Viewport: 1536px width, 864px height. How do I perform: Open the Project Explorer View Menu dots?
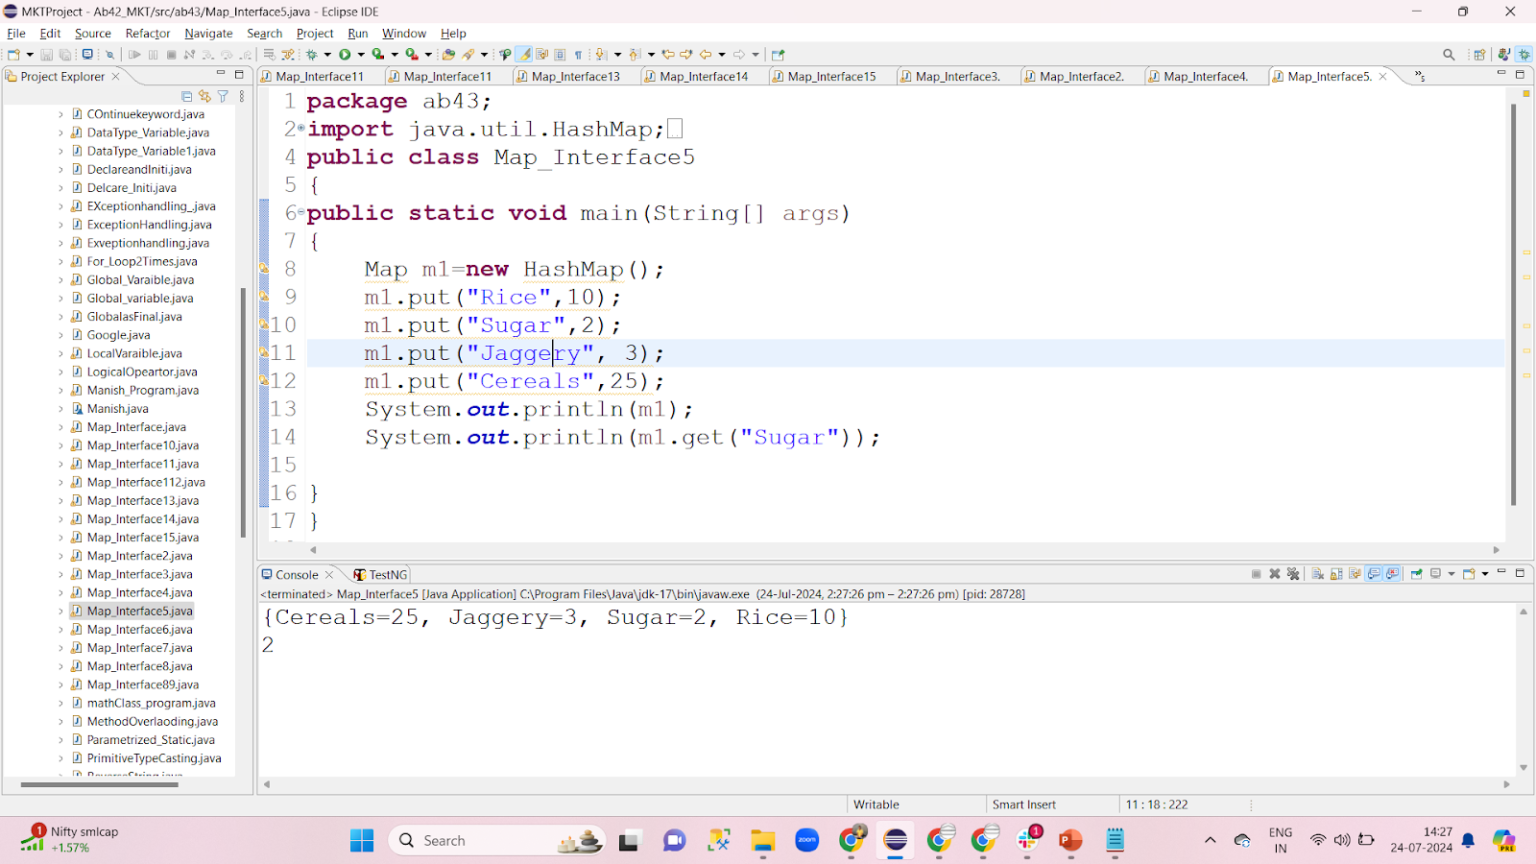(241, 96)
